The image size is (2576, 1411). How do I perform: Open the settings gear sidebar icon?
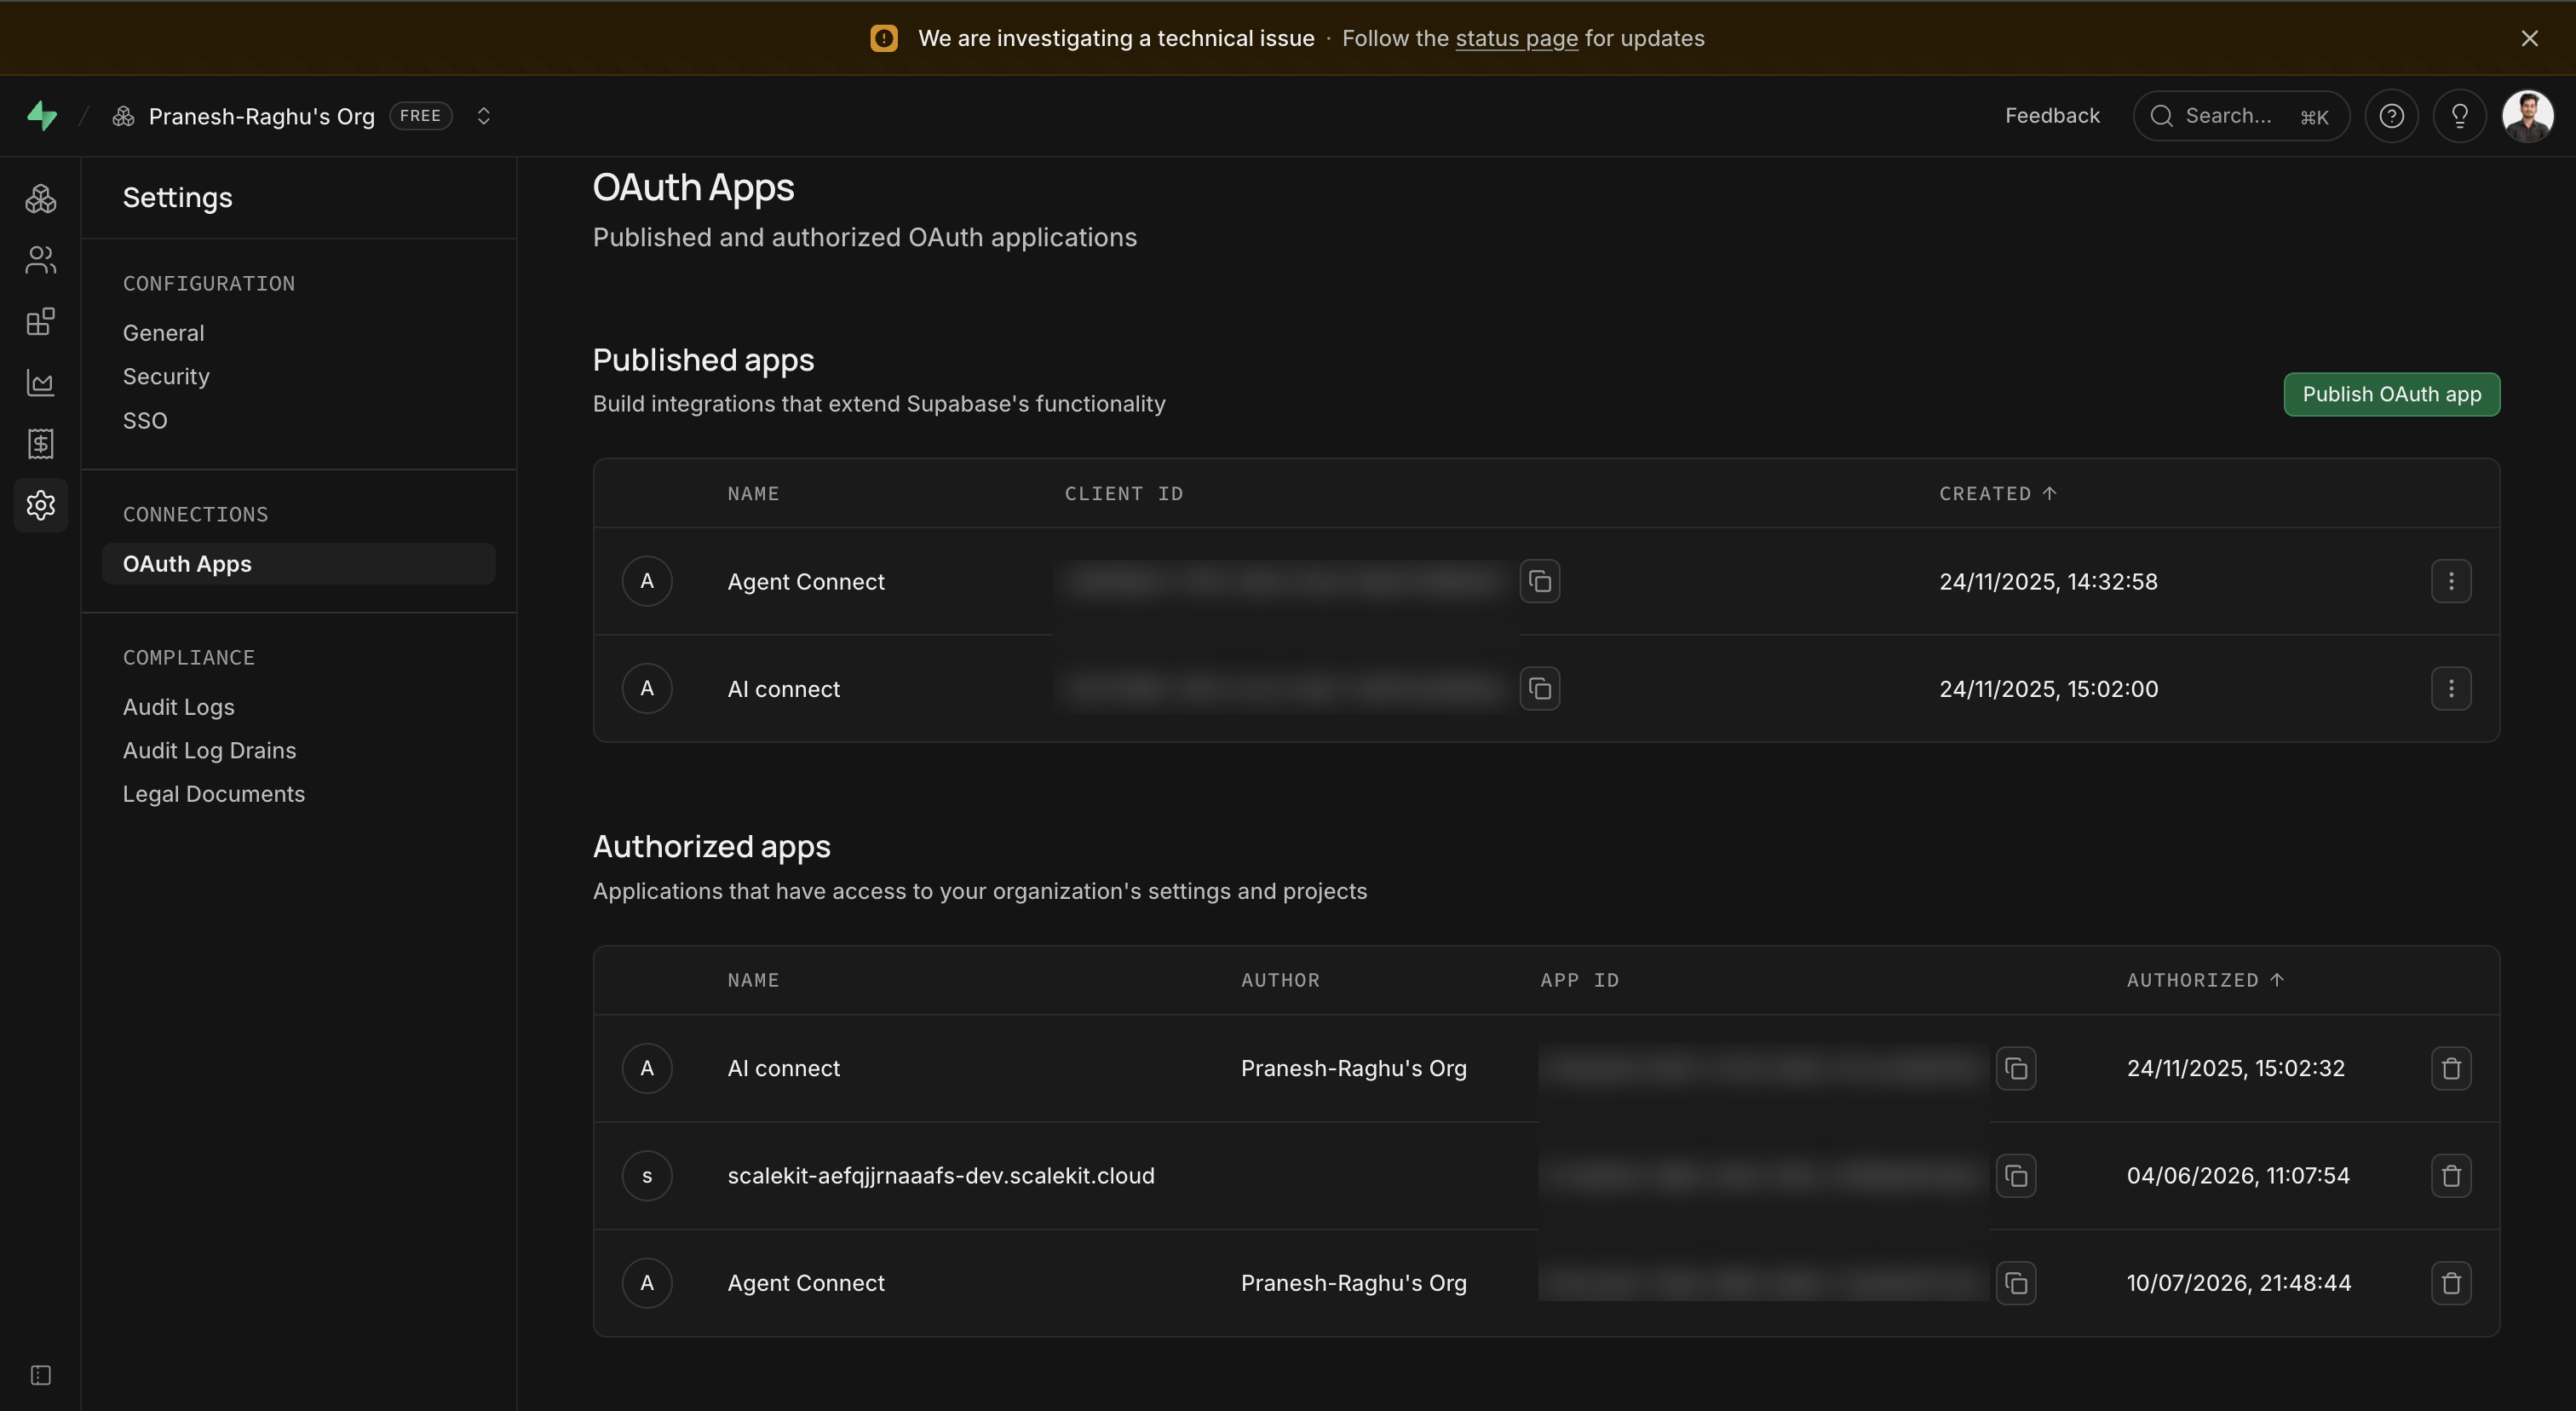(41, 505)
